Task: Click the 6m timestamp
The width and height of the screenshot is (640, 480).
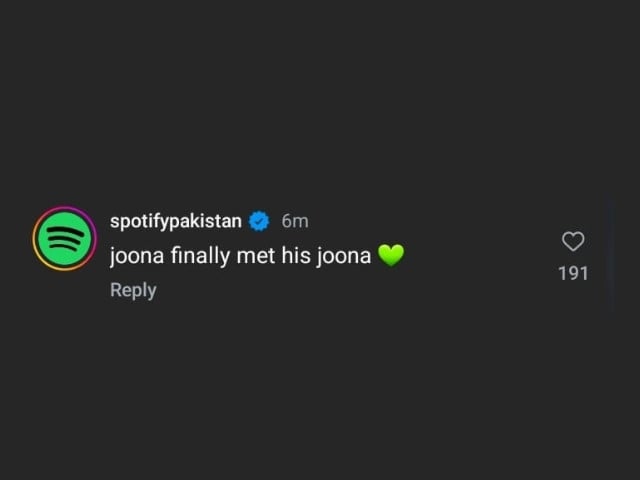Action: click(295, 221)
